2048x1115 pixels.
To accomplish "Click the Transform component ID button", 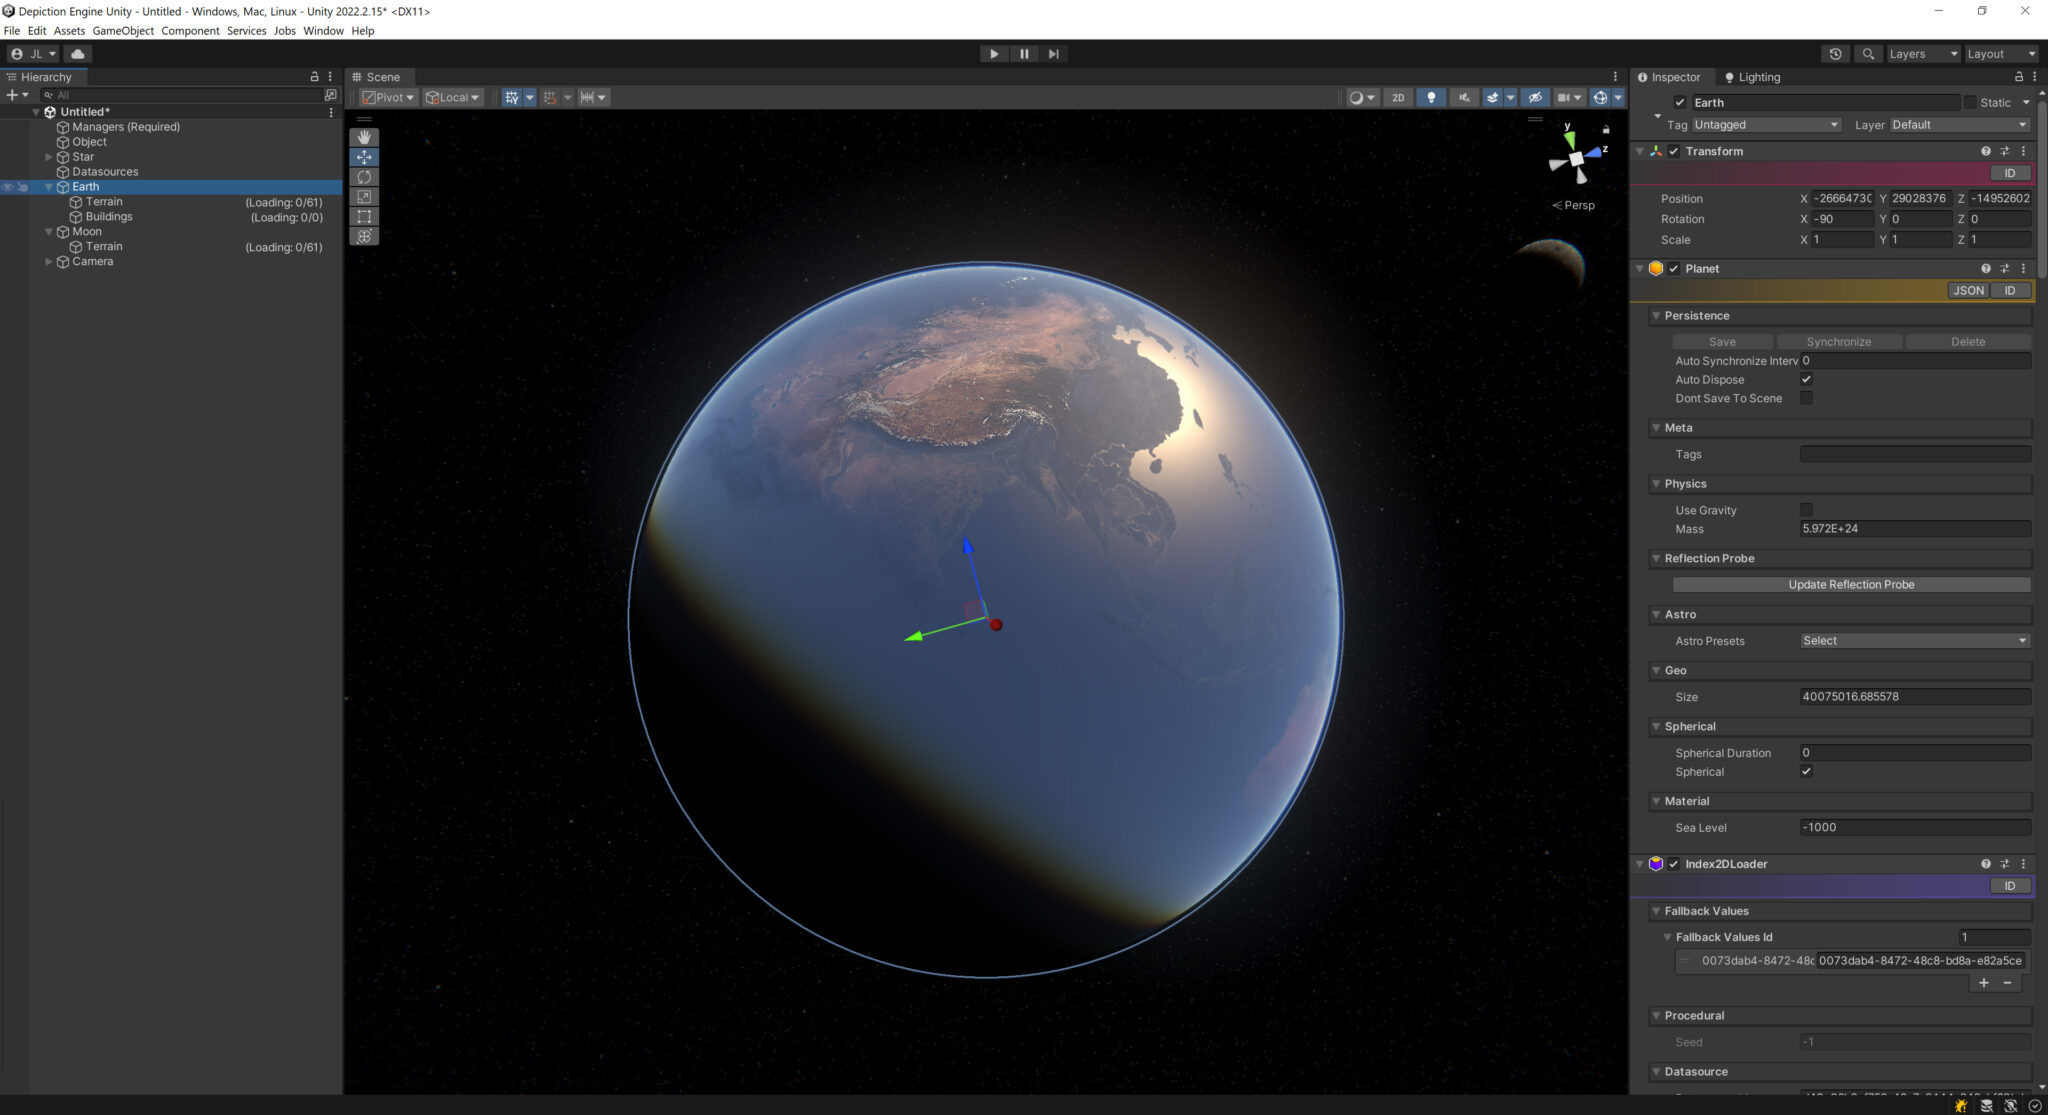I will click(2011, 172).
